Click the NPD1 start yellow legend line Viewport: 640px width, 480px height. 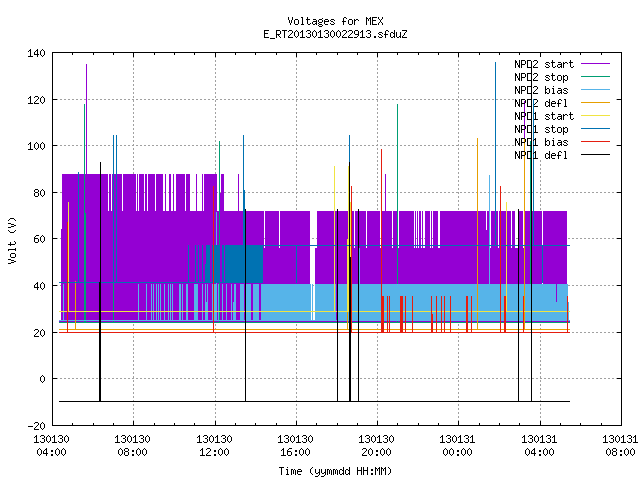click(x=595, y=116)
